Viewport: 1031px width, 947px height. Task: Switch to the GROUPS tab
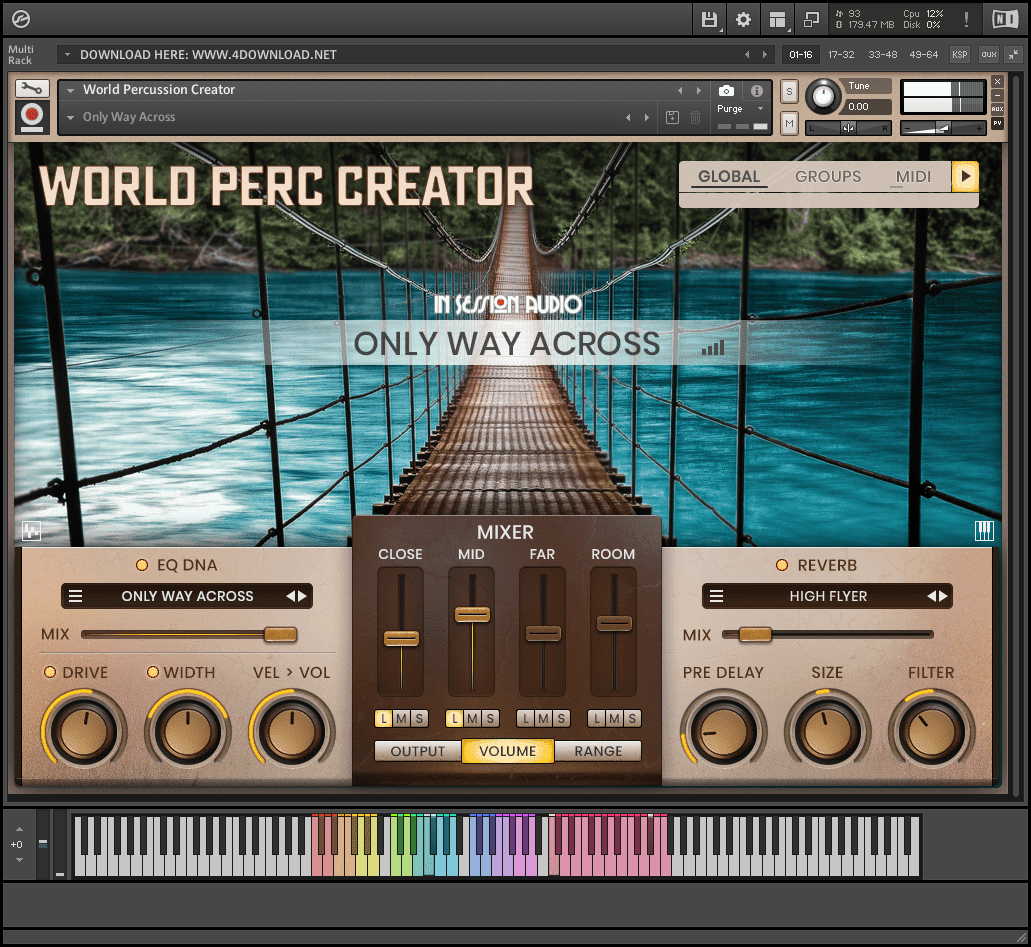828,176
